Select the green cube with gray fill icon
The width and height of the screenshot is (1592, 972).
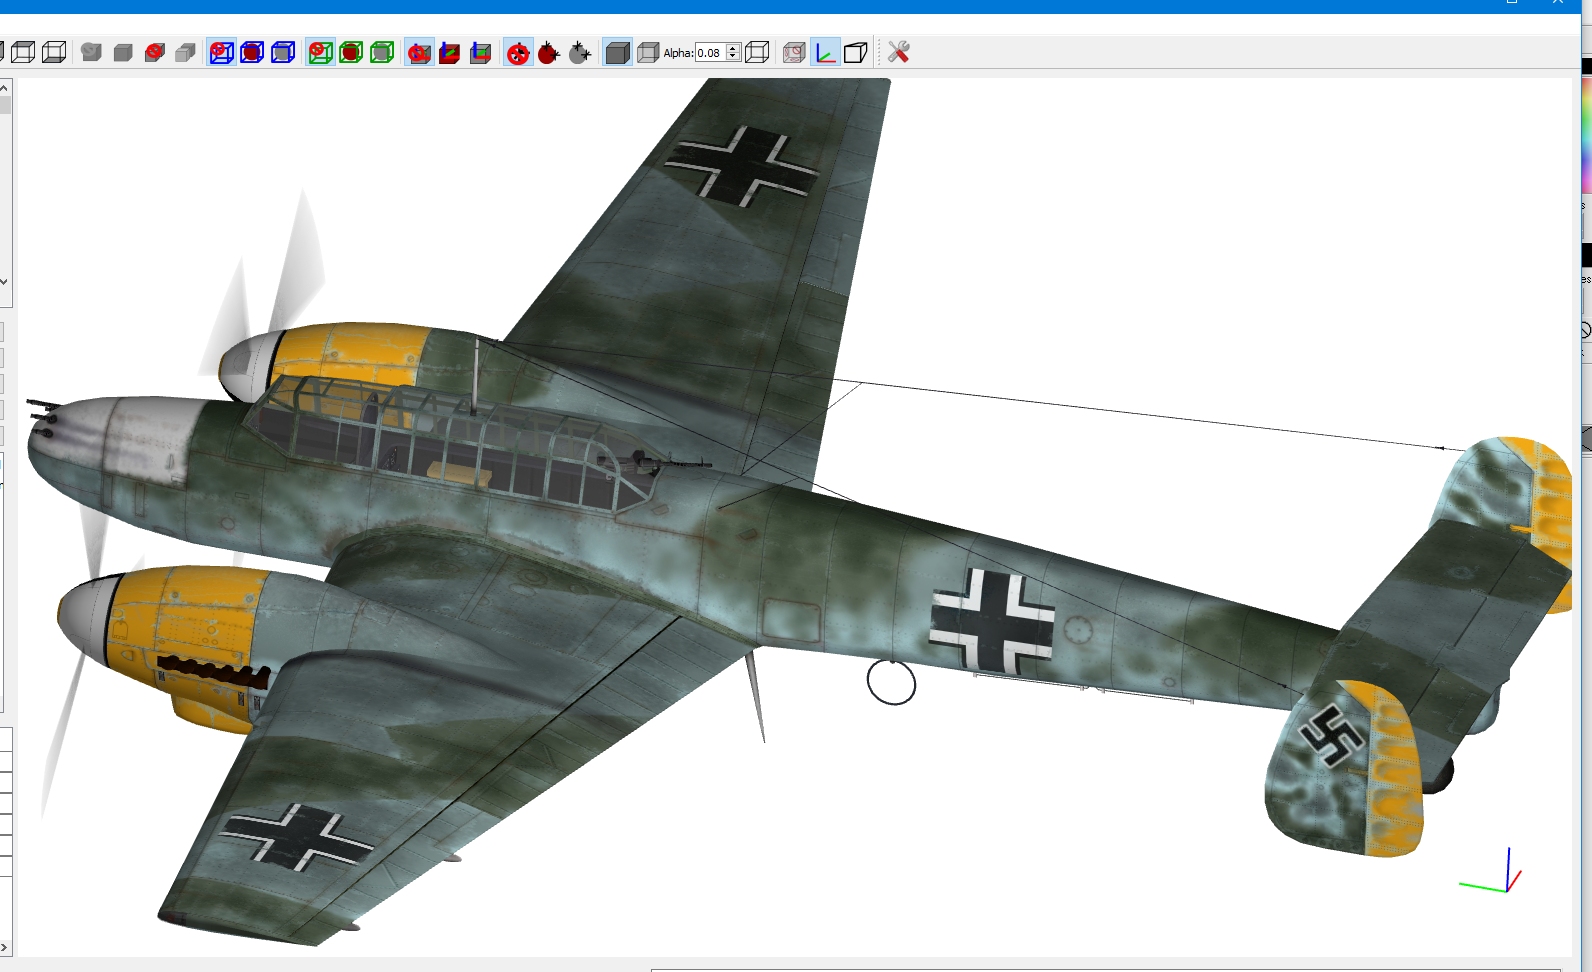(x=382, y=52)
